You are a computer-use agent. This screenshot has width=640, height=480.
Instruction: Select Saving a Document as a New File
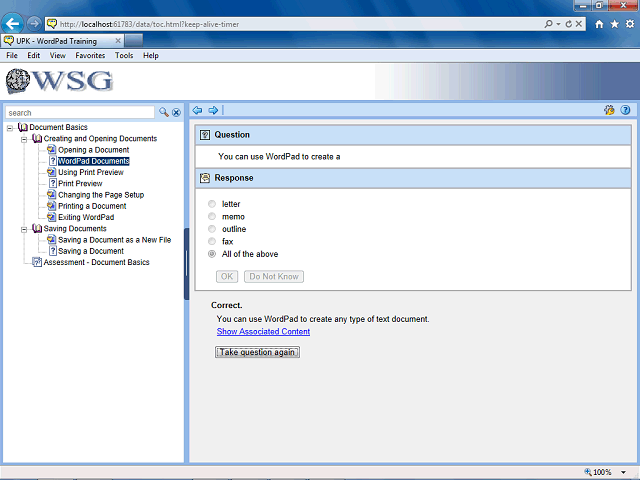pos(114,240)
